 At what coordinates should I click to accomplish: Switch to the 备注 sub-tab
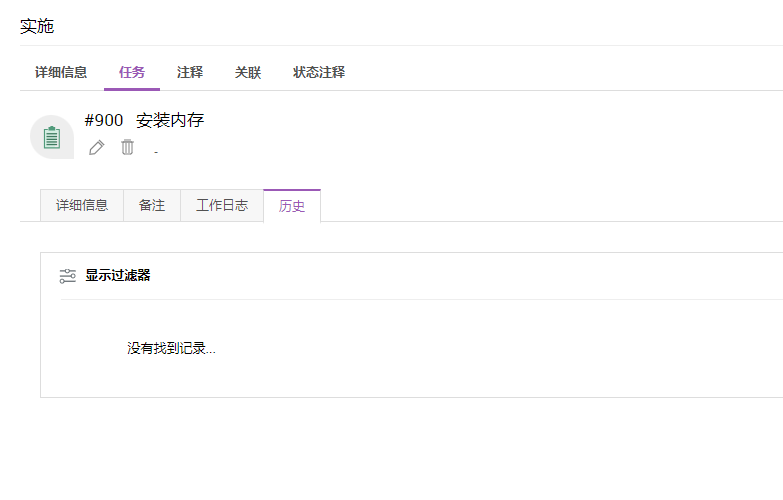point(152,206)
